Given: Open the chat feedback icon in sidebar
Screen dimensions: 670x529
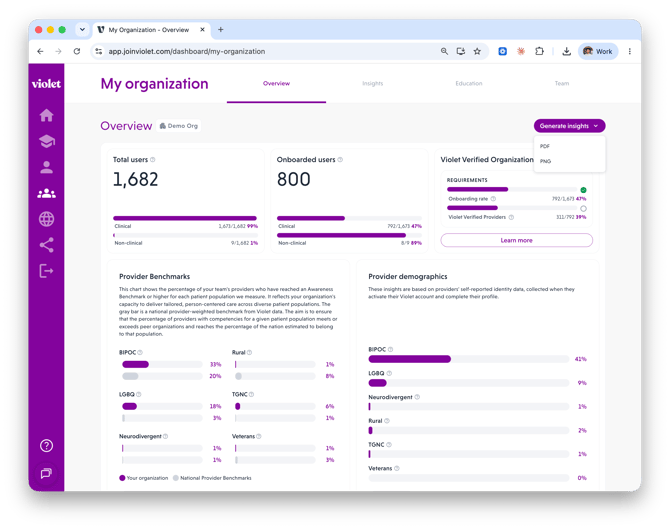Looking at the screenshot, I should pyautogui.click(x=46, y=473).
